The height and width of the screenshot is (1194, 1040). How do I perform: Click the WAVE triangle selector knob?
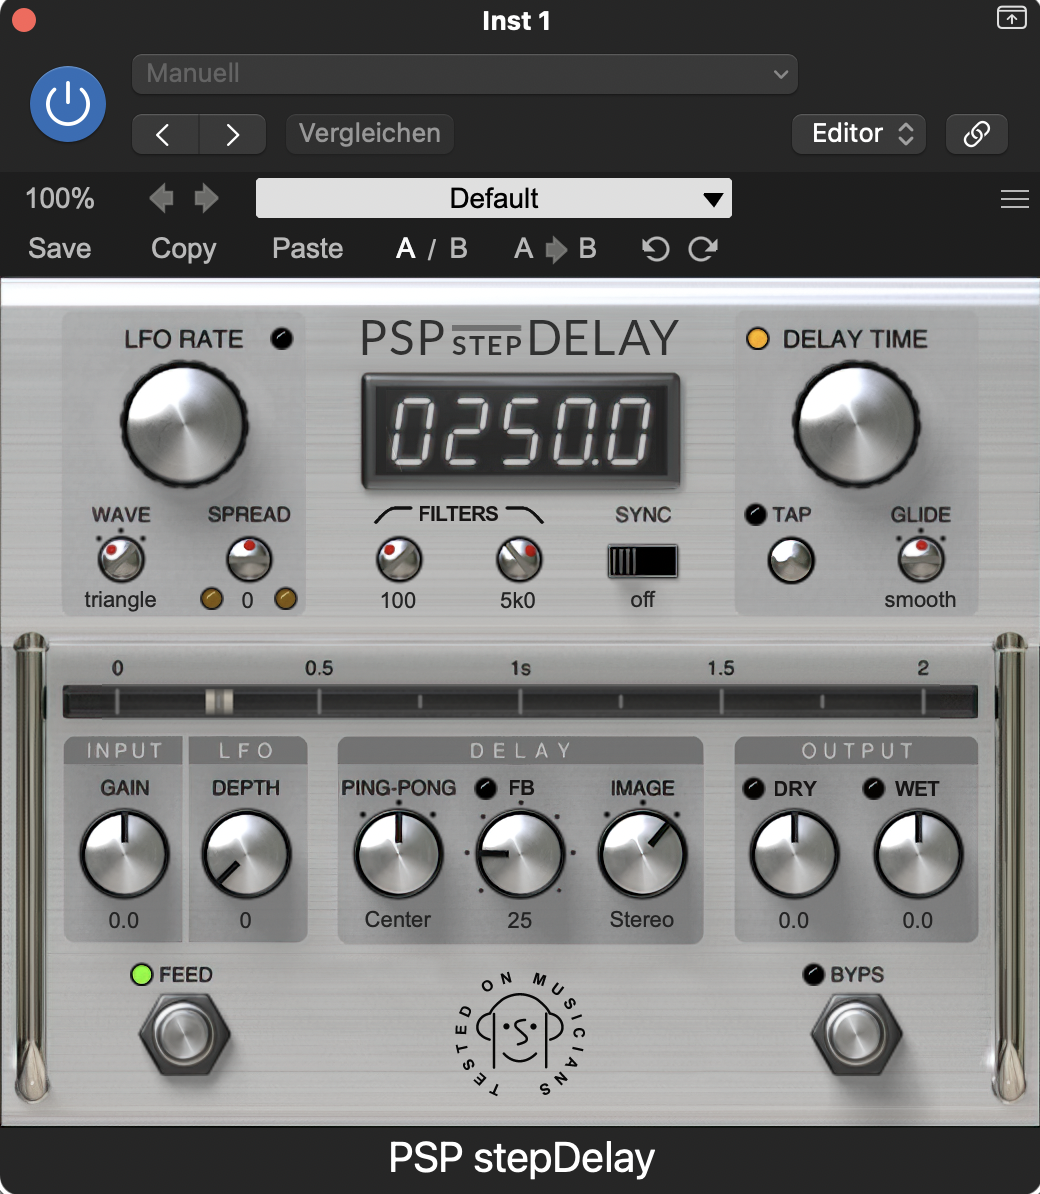pos(121,559)
